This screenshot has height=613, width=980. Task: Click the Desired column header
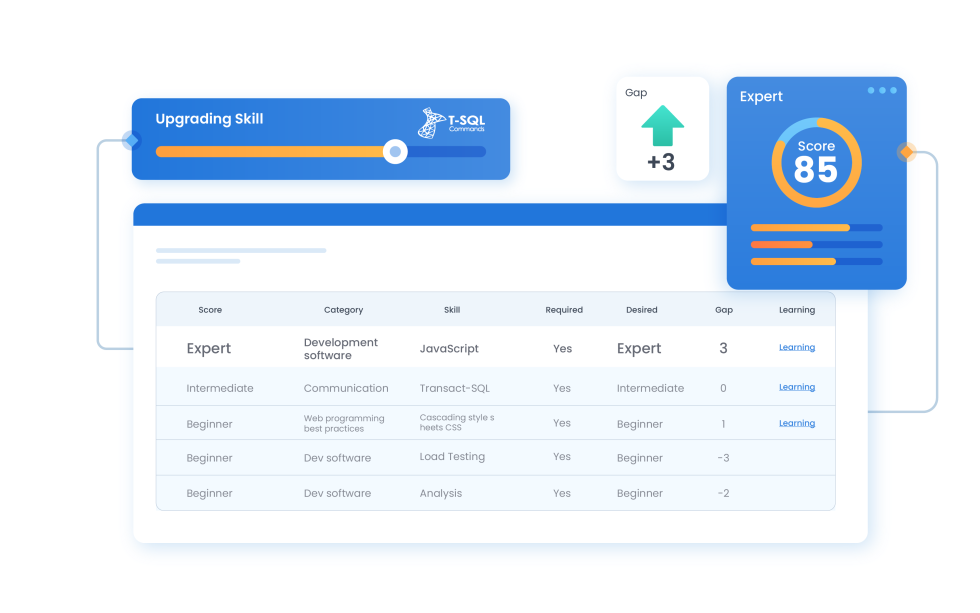(641, 310)
